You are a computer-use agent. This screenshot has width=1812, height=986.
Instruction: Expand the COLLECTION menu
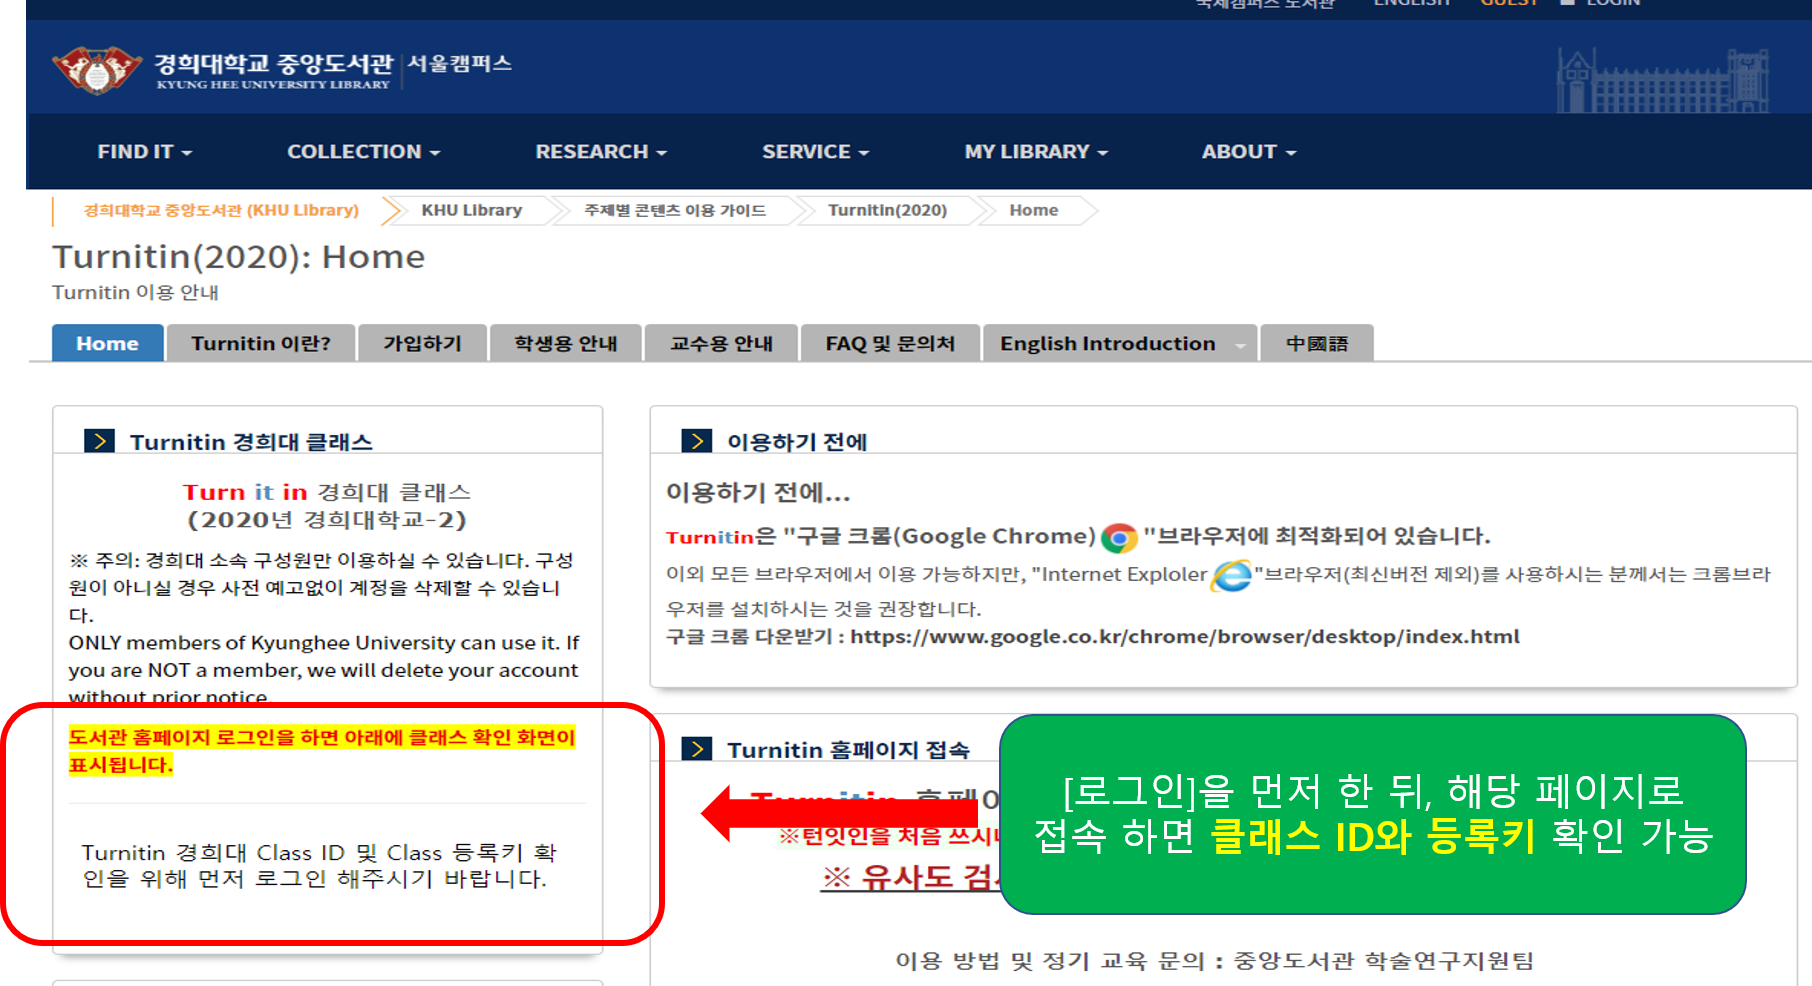363,152
